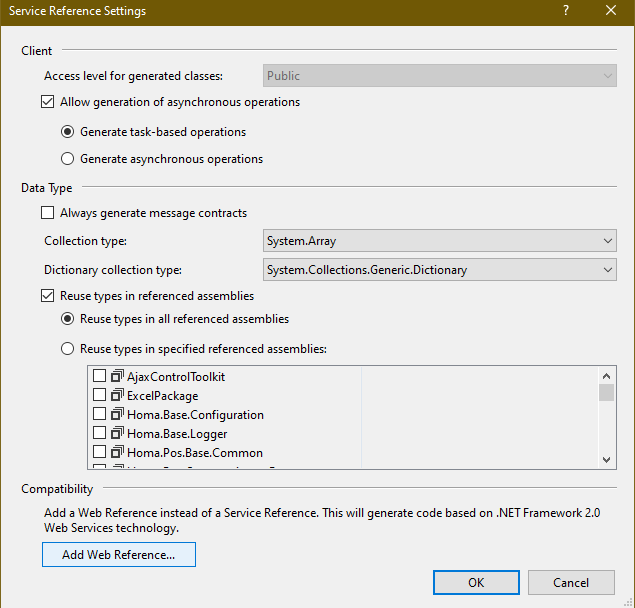The height and width of the screenshot is (608, 635).
Task: Check the AjaxControlToolkit assembly checkbox
Action: (99, 376)
